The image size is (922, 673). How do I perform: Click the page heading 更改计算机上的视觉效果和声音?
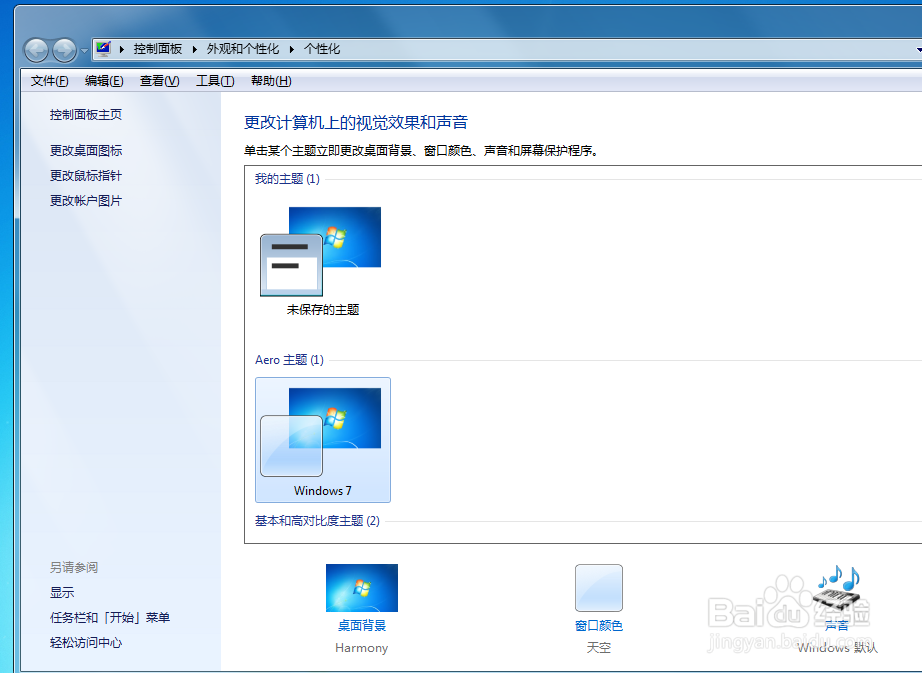356,122
